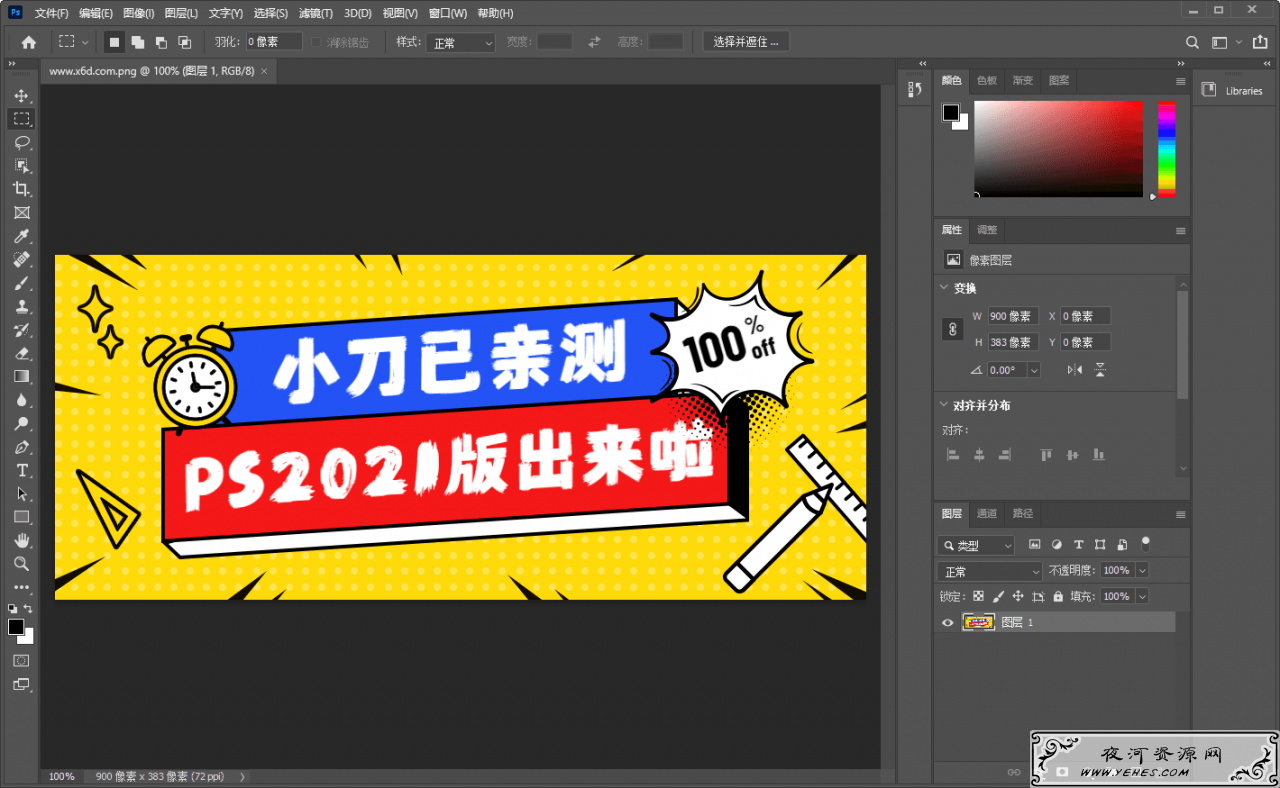
Task: Select the Move tool
Action: click(21, 96)
